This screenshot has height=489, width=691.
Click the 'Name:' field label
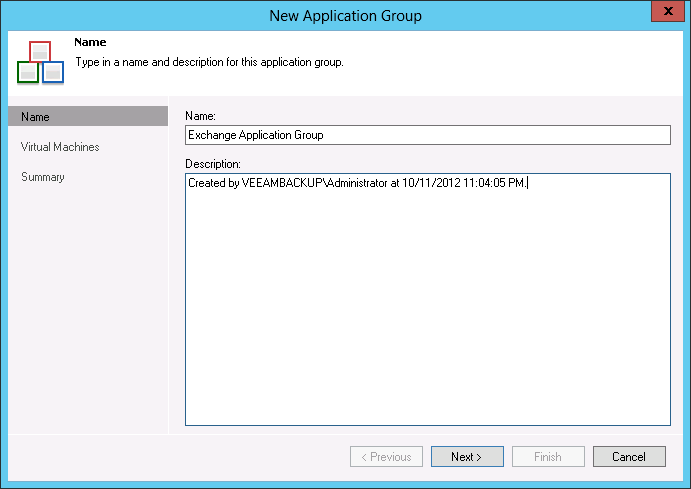pos(201,116)
